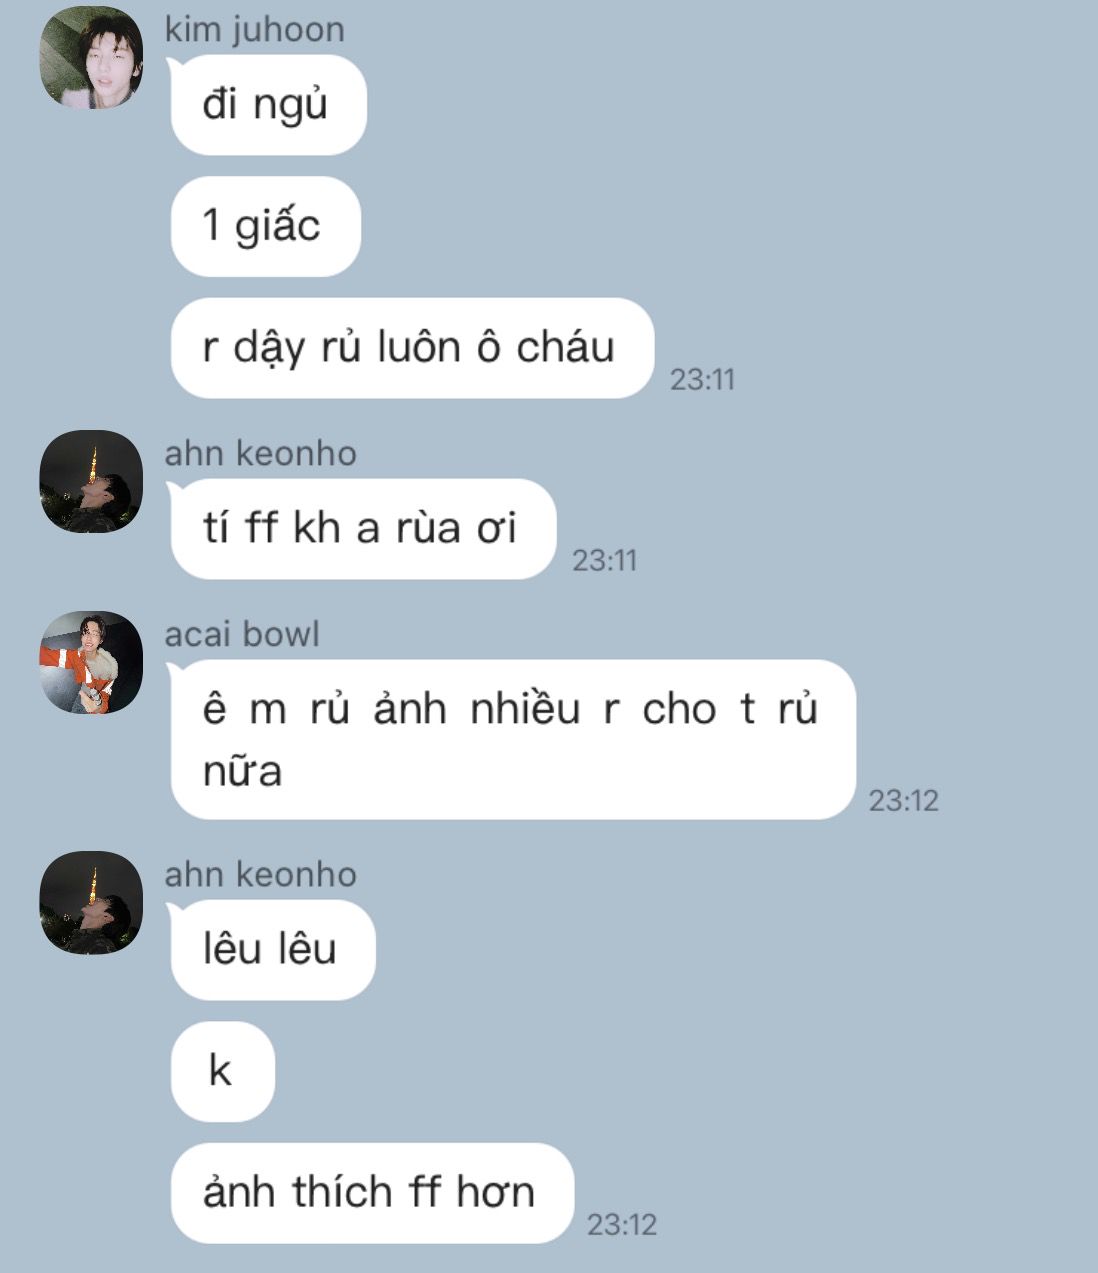
Task: Tap the 'r dậy rủ luôn ô cháu' message
Action: [411, 348]
